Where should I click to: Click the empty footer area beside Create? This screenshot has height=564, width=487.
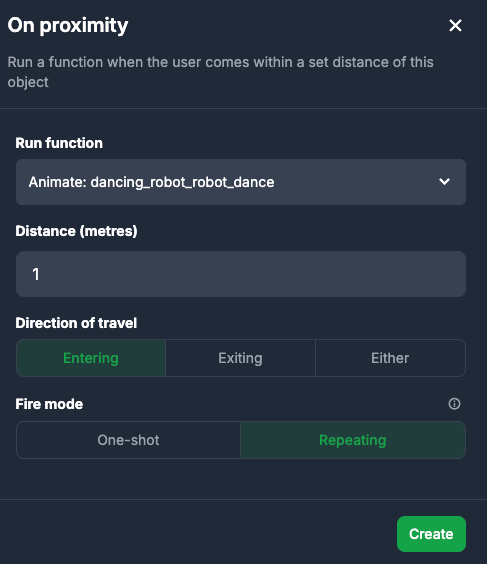coord(198,534)
